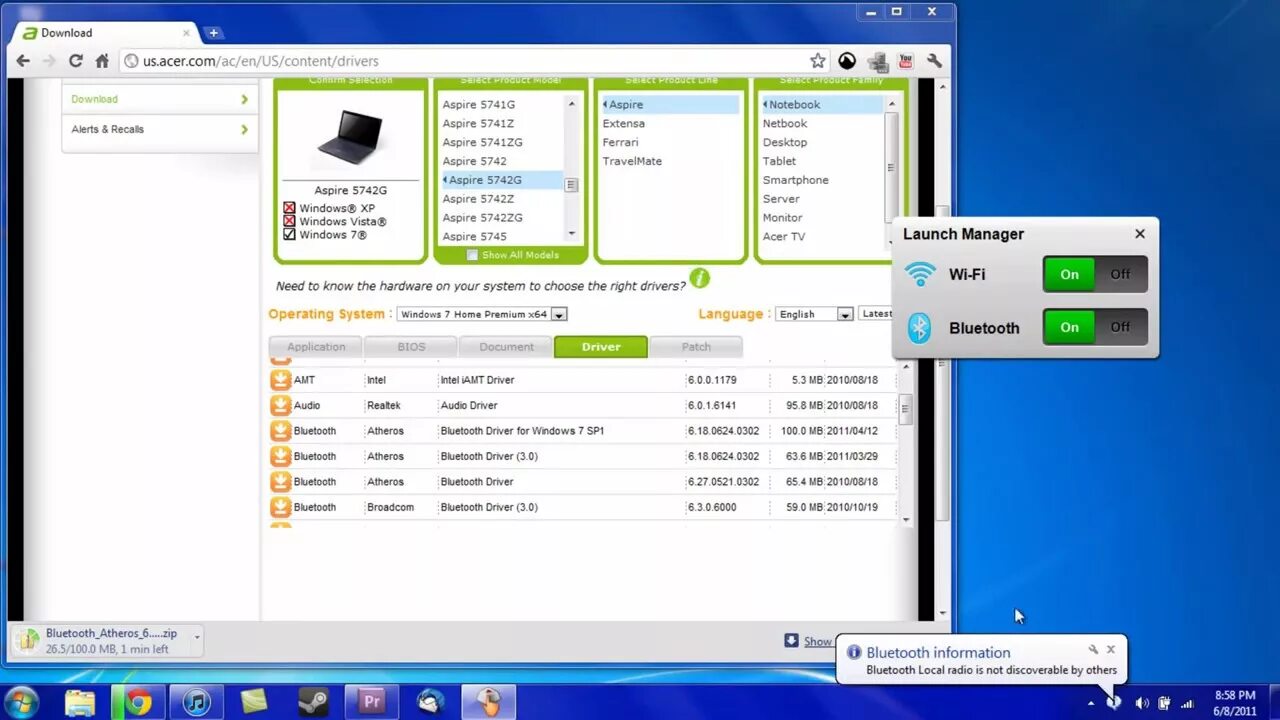1280x720 pixels.
Task: Reload the Acer drivers page
Action: (75, 61)
